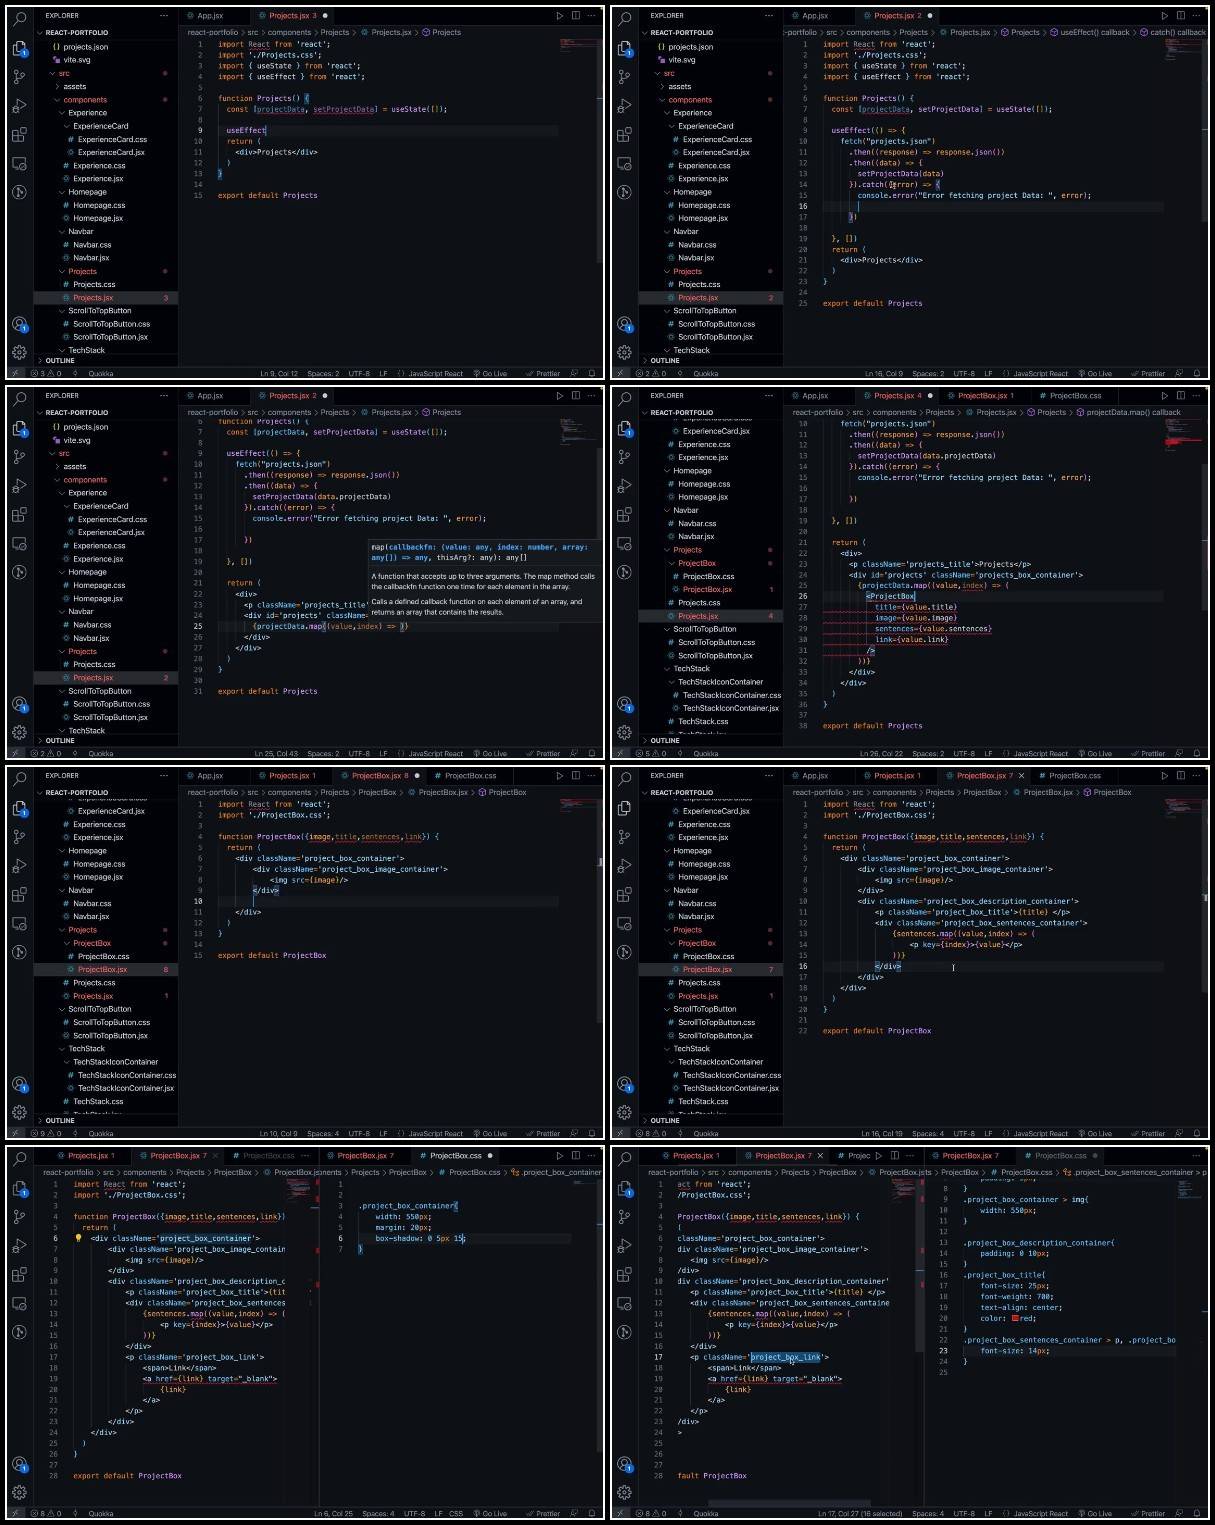Close ProjectBox.jsx 7 tab in Ln 16, Col 19 window
The height and width of the screenshot is (1525, 1215).
click(1021, 776)
